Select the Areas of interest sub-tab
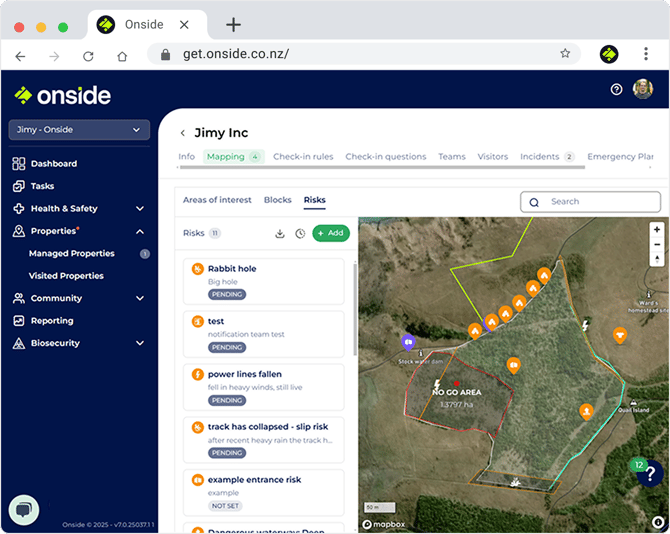 [217, 200]
